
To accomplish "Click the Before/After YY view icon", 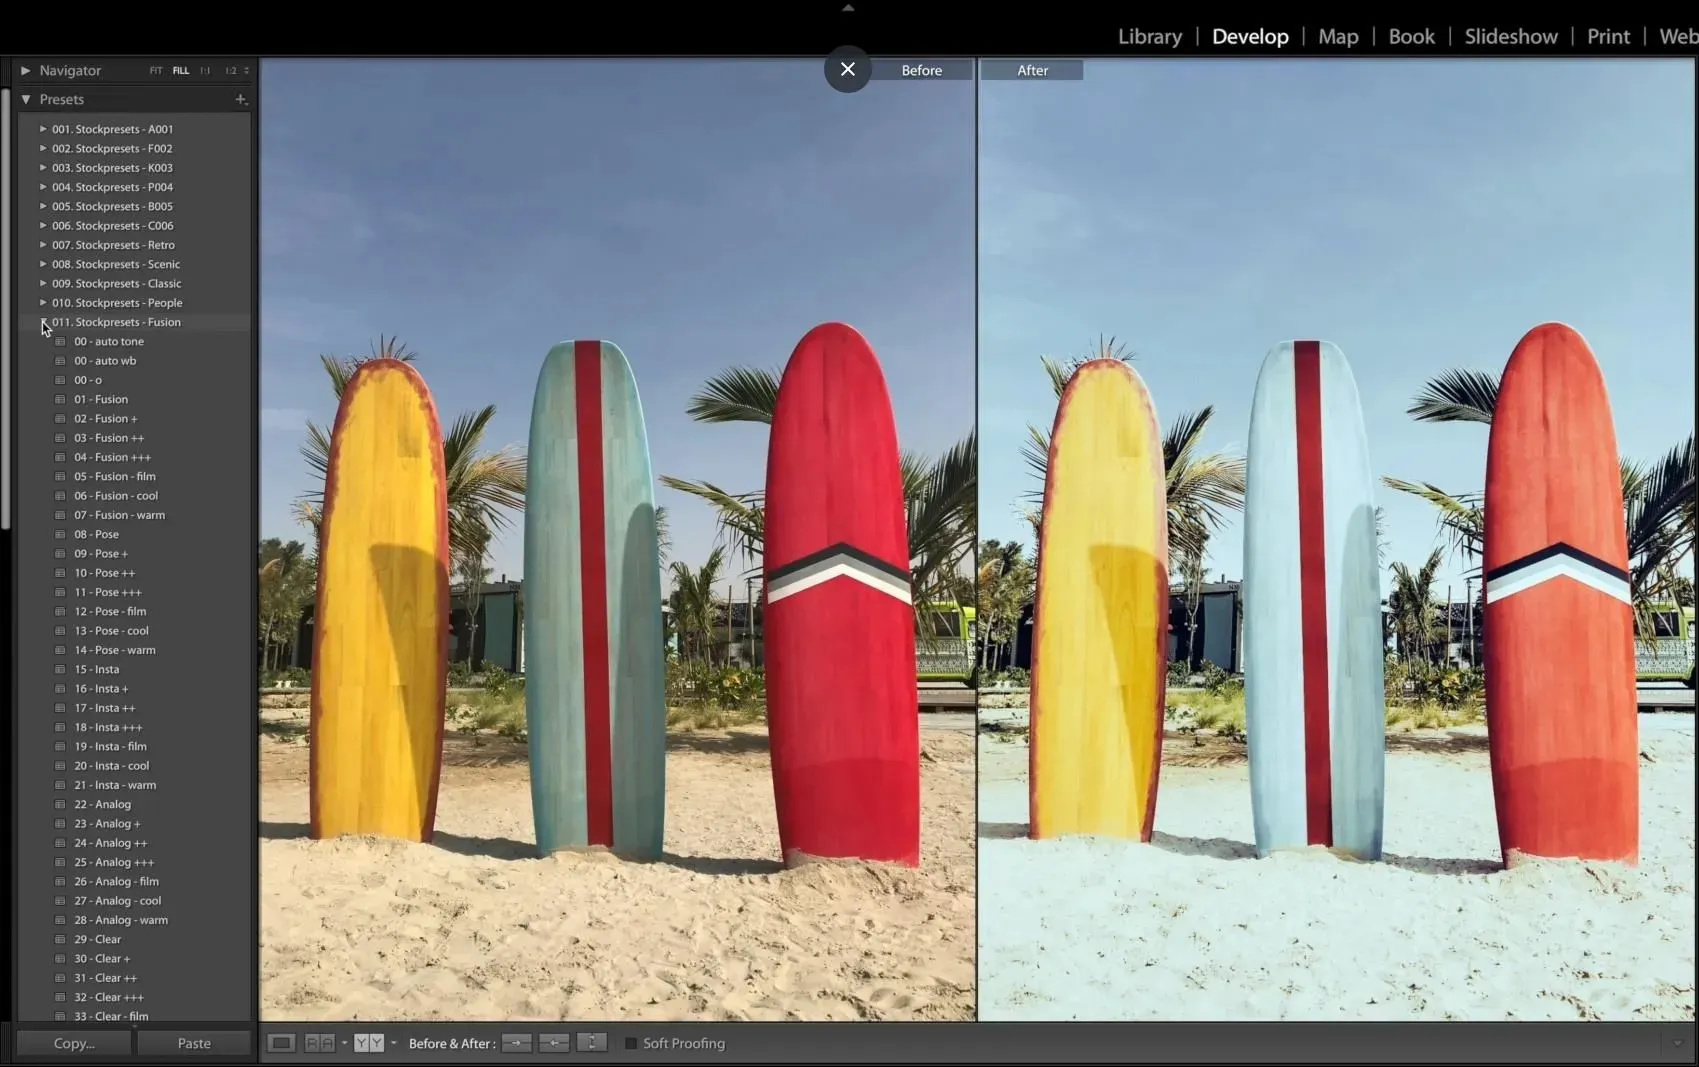I will click(x=369, y=1043).
